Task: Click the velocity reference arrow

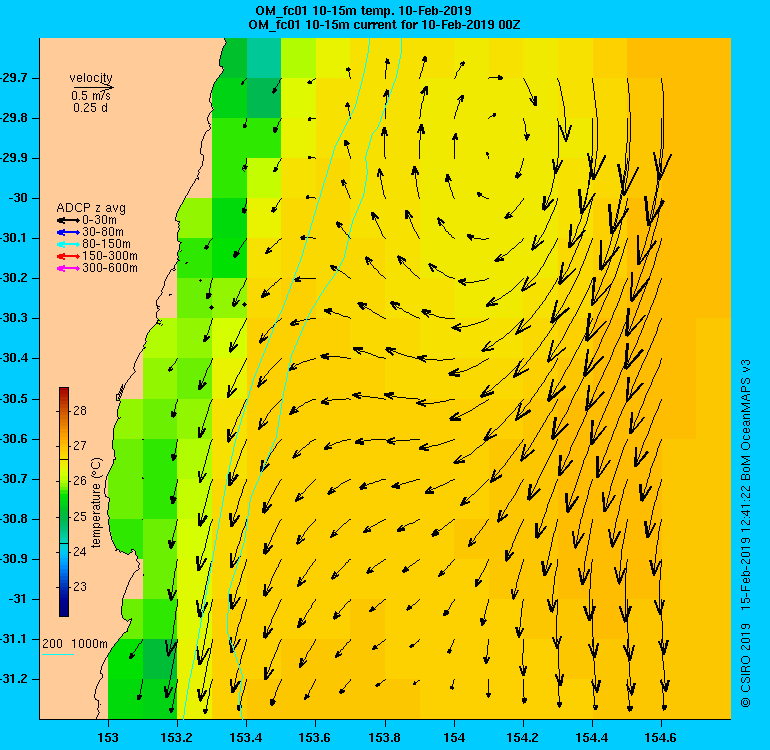Action: [x=93, y=87]
